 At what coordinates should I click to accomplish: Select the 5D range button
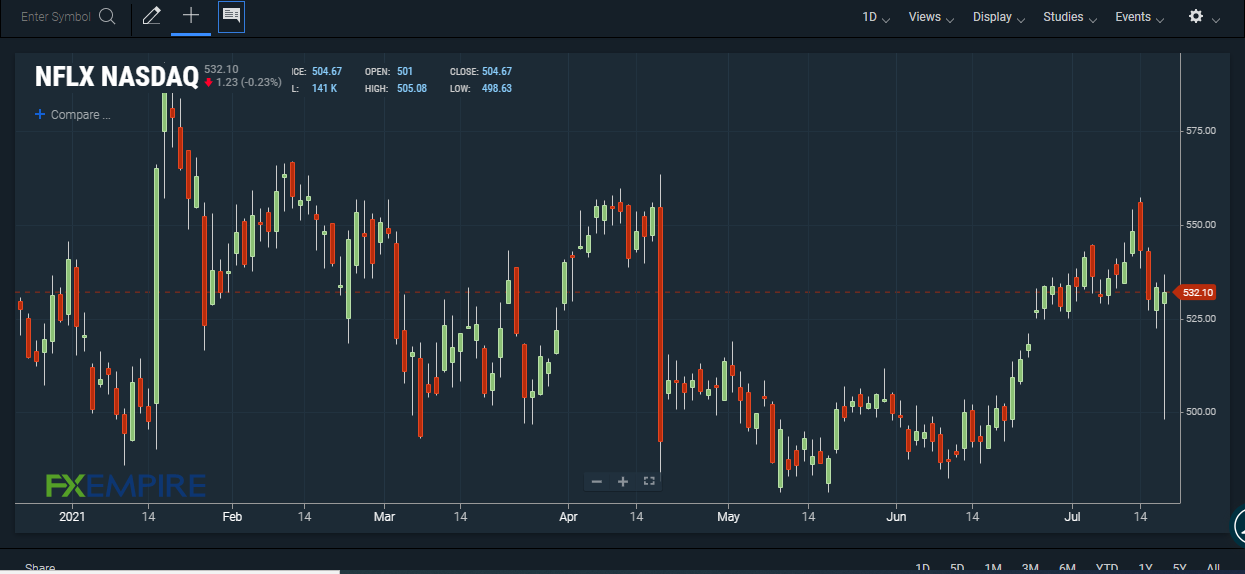click(957, 568)
